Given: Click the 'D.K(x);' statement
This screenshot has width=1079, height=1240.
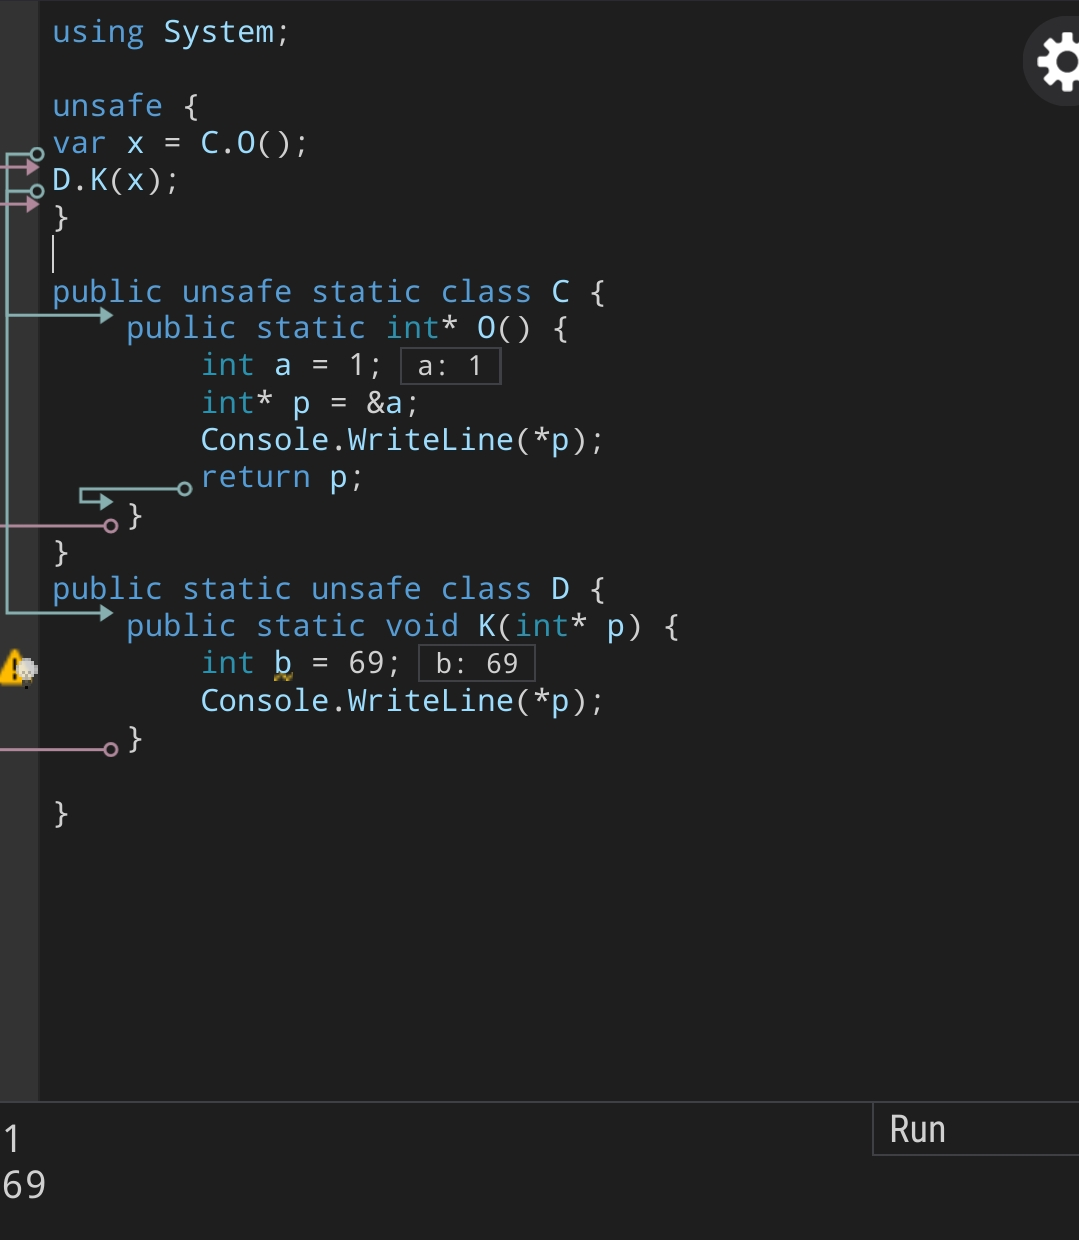Looking at the screenshot, I should coord(116,181).
